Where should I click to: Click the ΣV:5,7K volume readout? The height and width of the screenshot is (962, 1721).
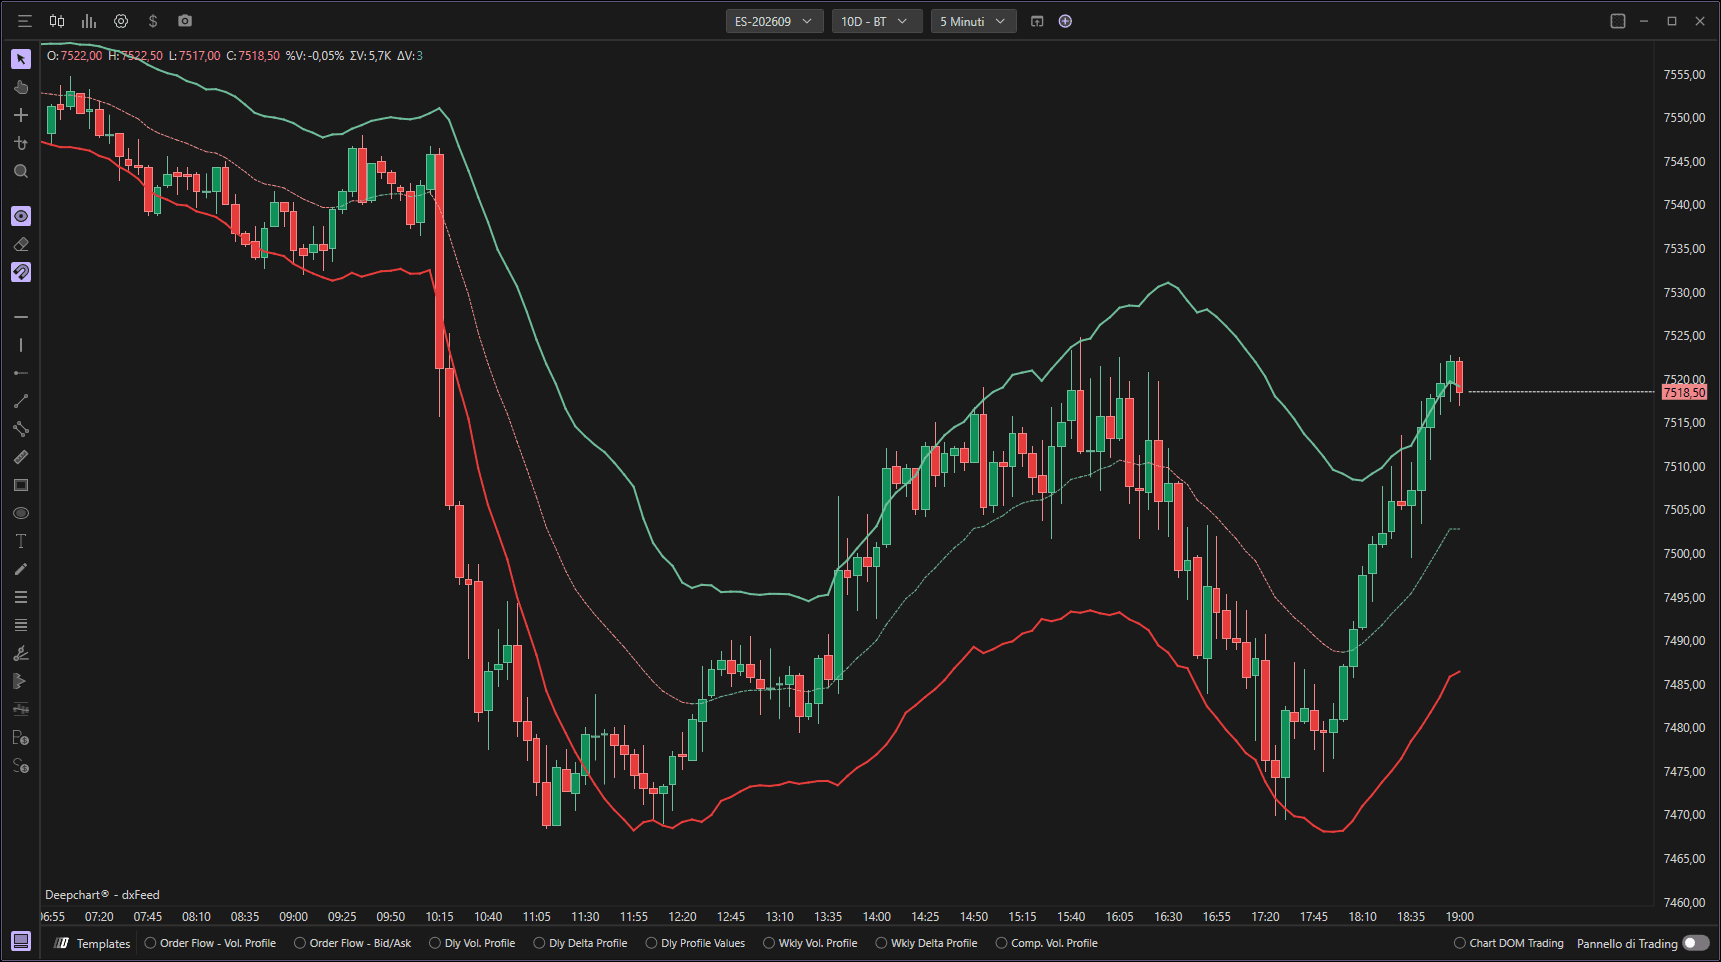pyautogui.click(x=370, y=56)
